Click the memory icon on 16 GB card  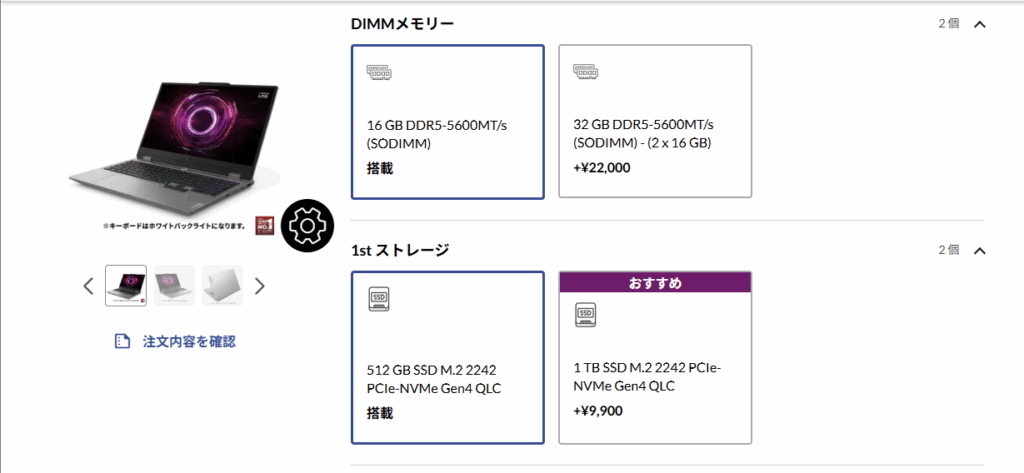click(379, 71)
